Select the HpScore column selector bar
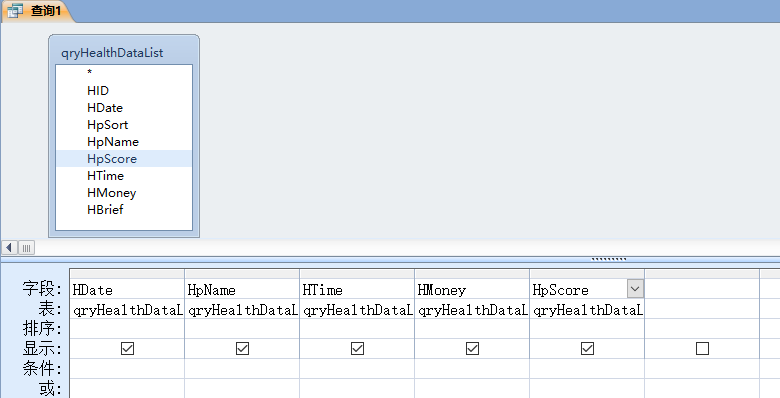Image resolution: width=780 pixels, height=398 pixels. pyautogui.click(x=587, y=274)
